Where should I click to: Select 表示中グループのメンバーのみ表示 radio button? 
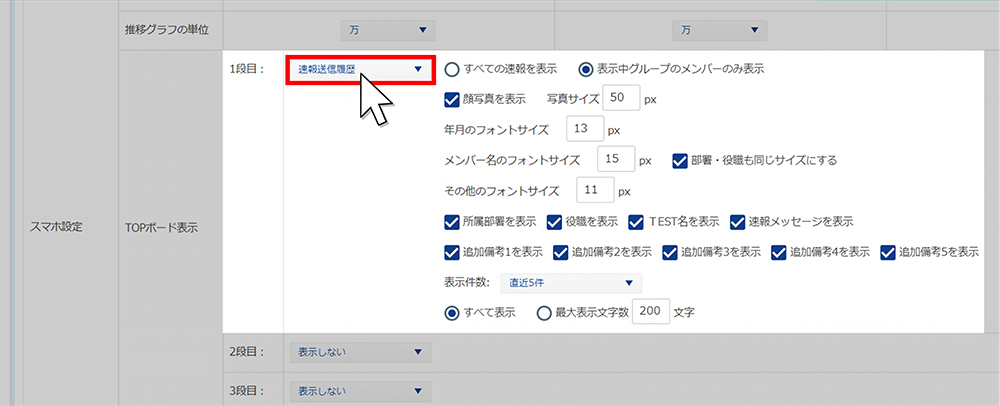pos(585,70)
